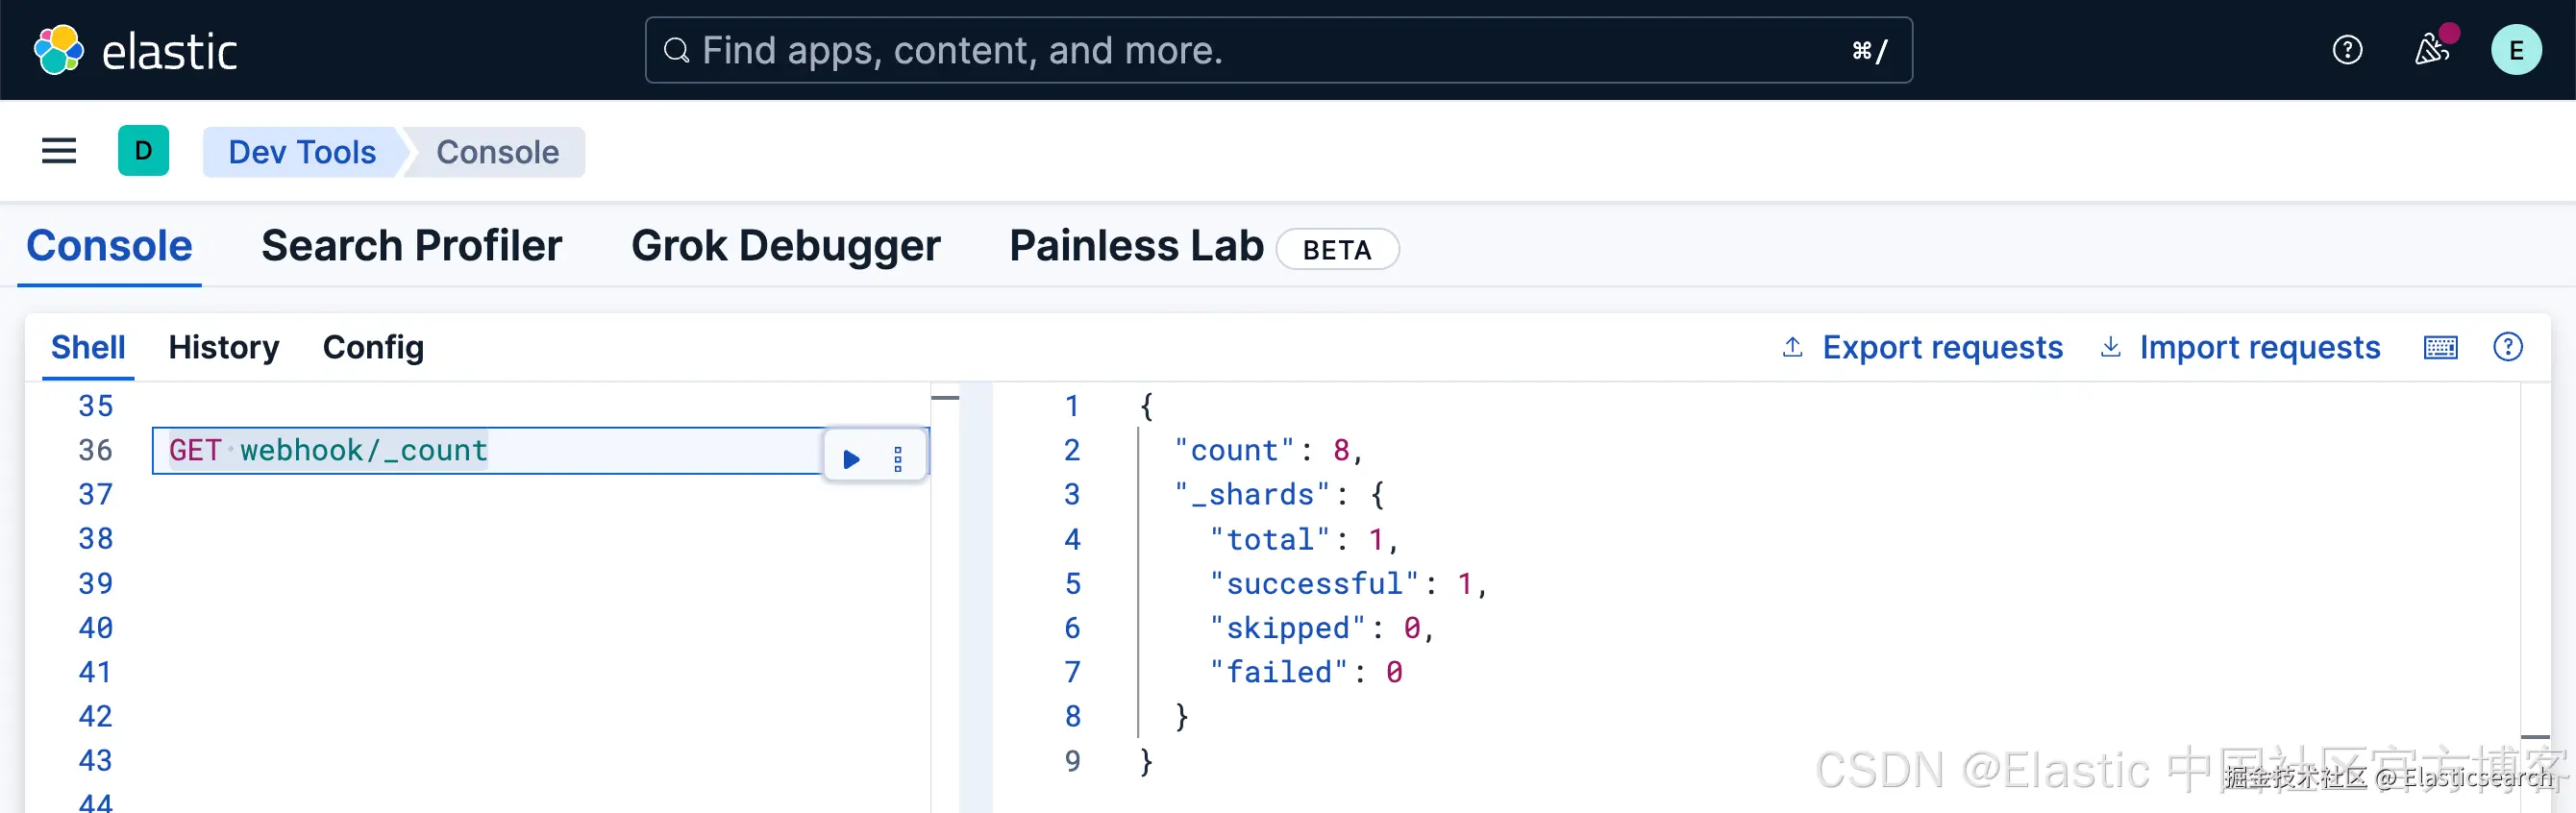Select the History tab
This screenshot has width=2576, height=813.
(223, 347)
